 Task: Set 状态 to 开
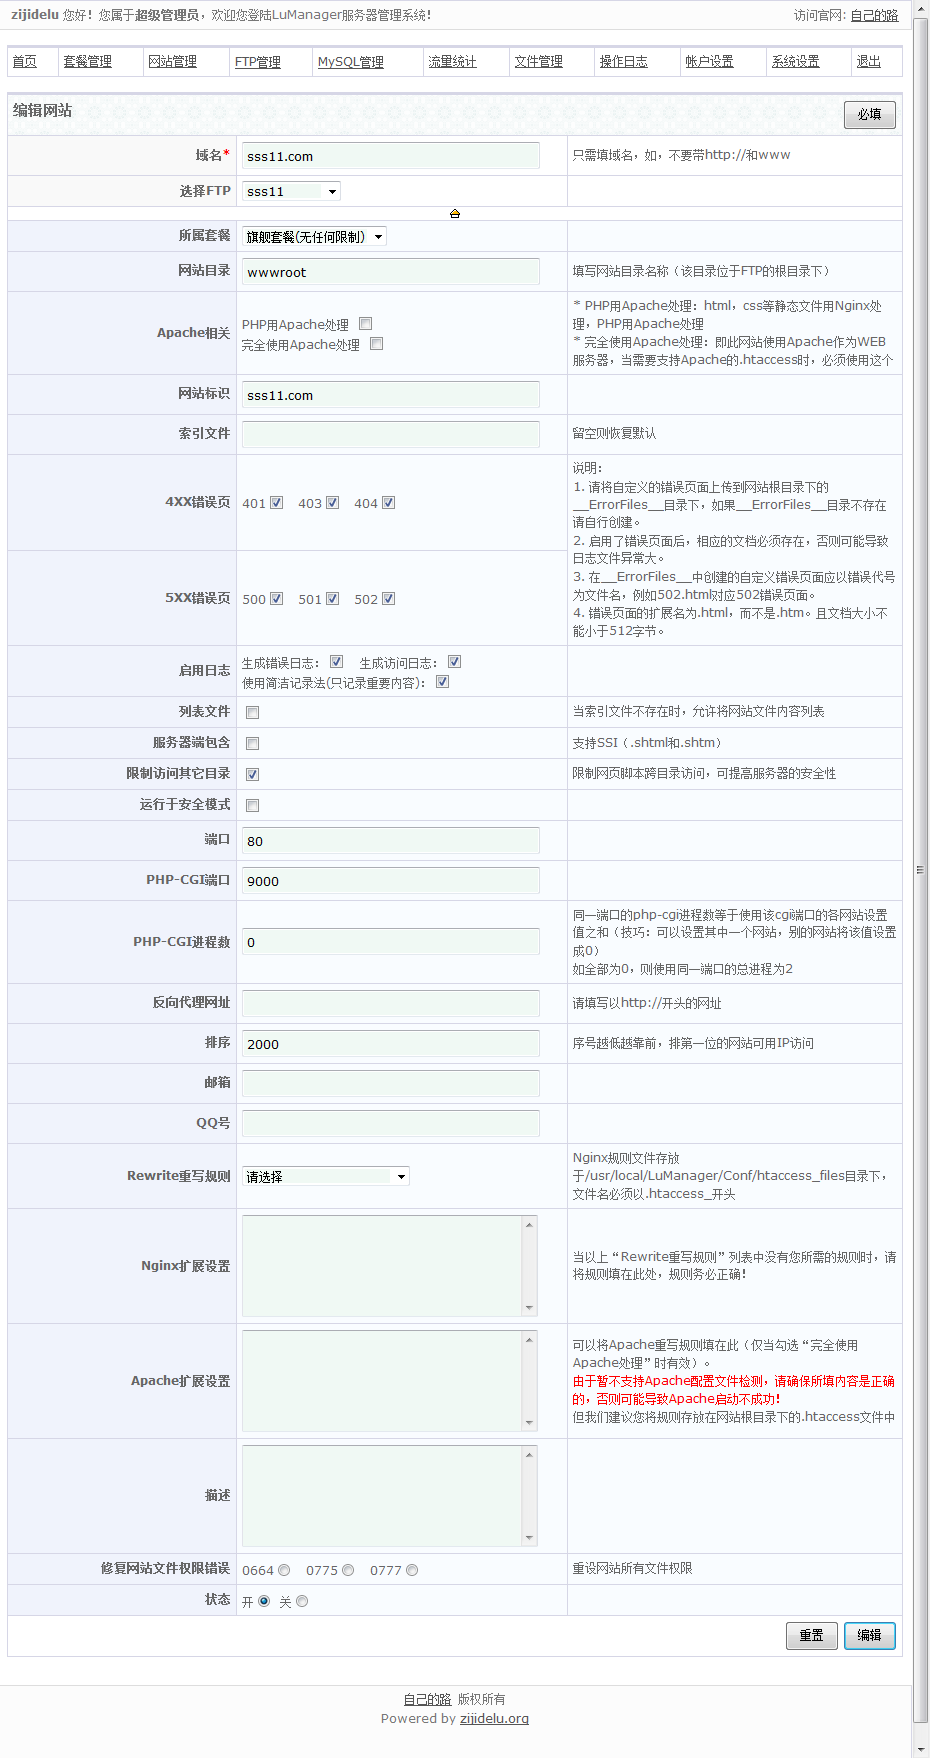(265, 1601)
